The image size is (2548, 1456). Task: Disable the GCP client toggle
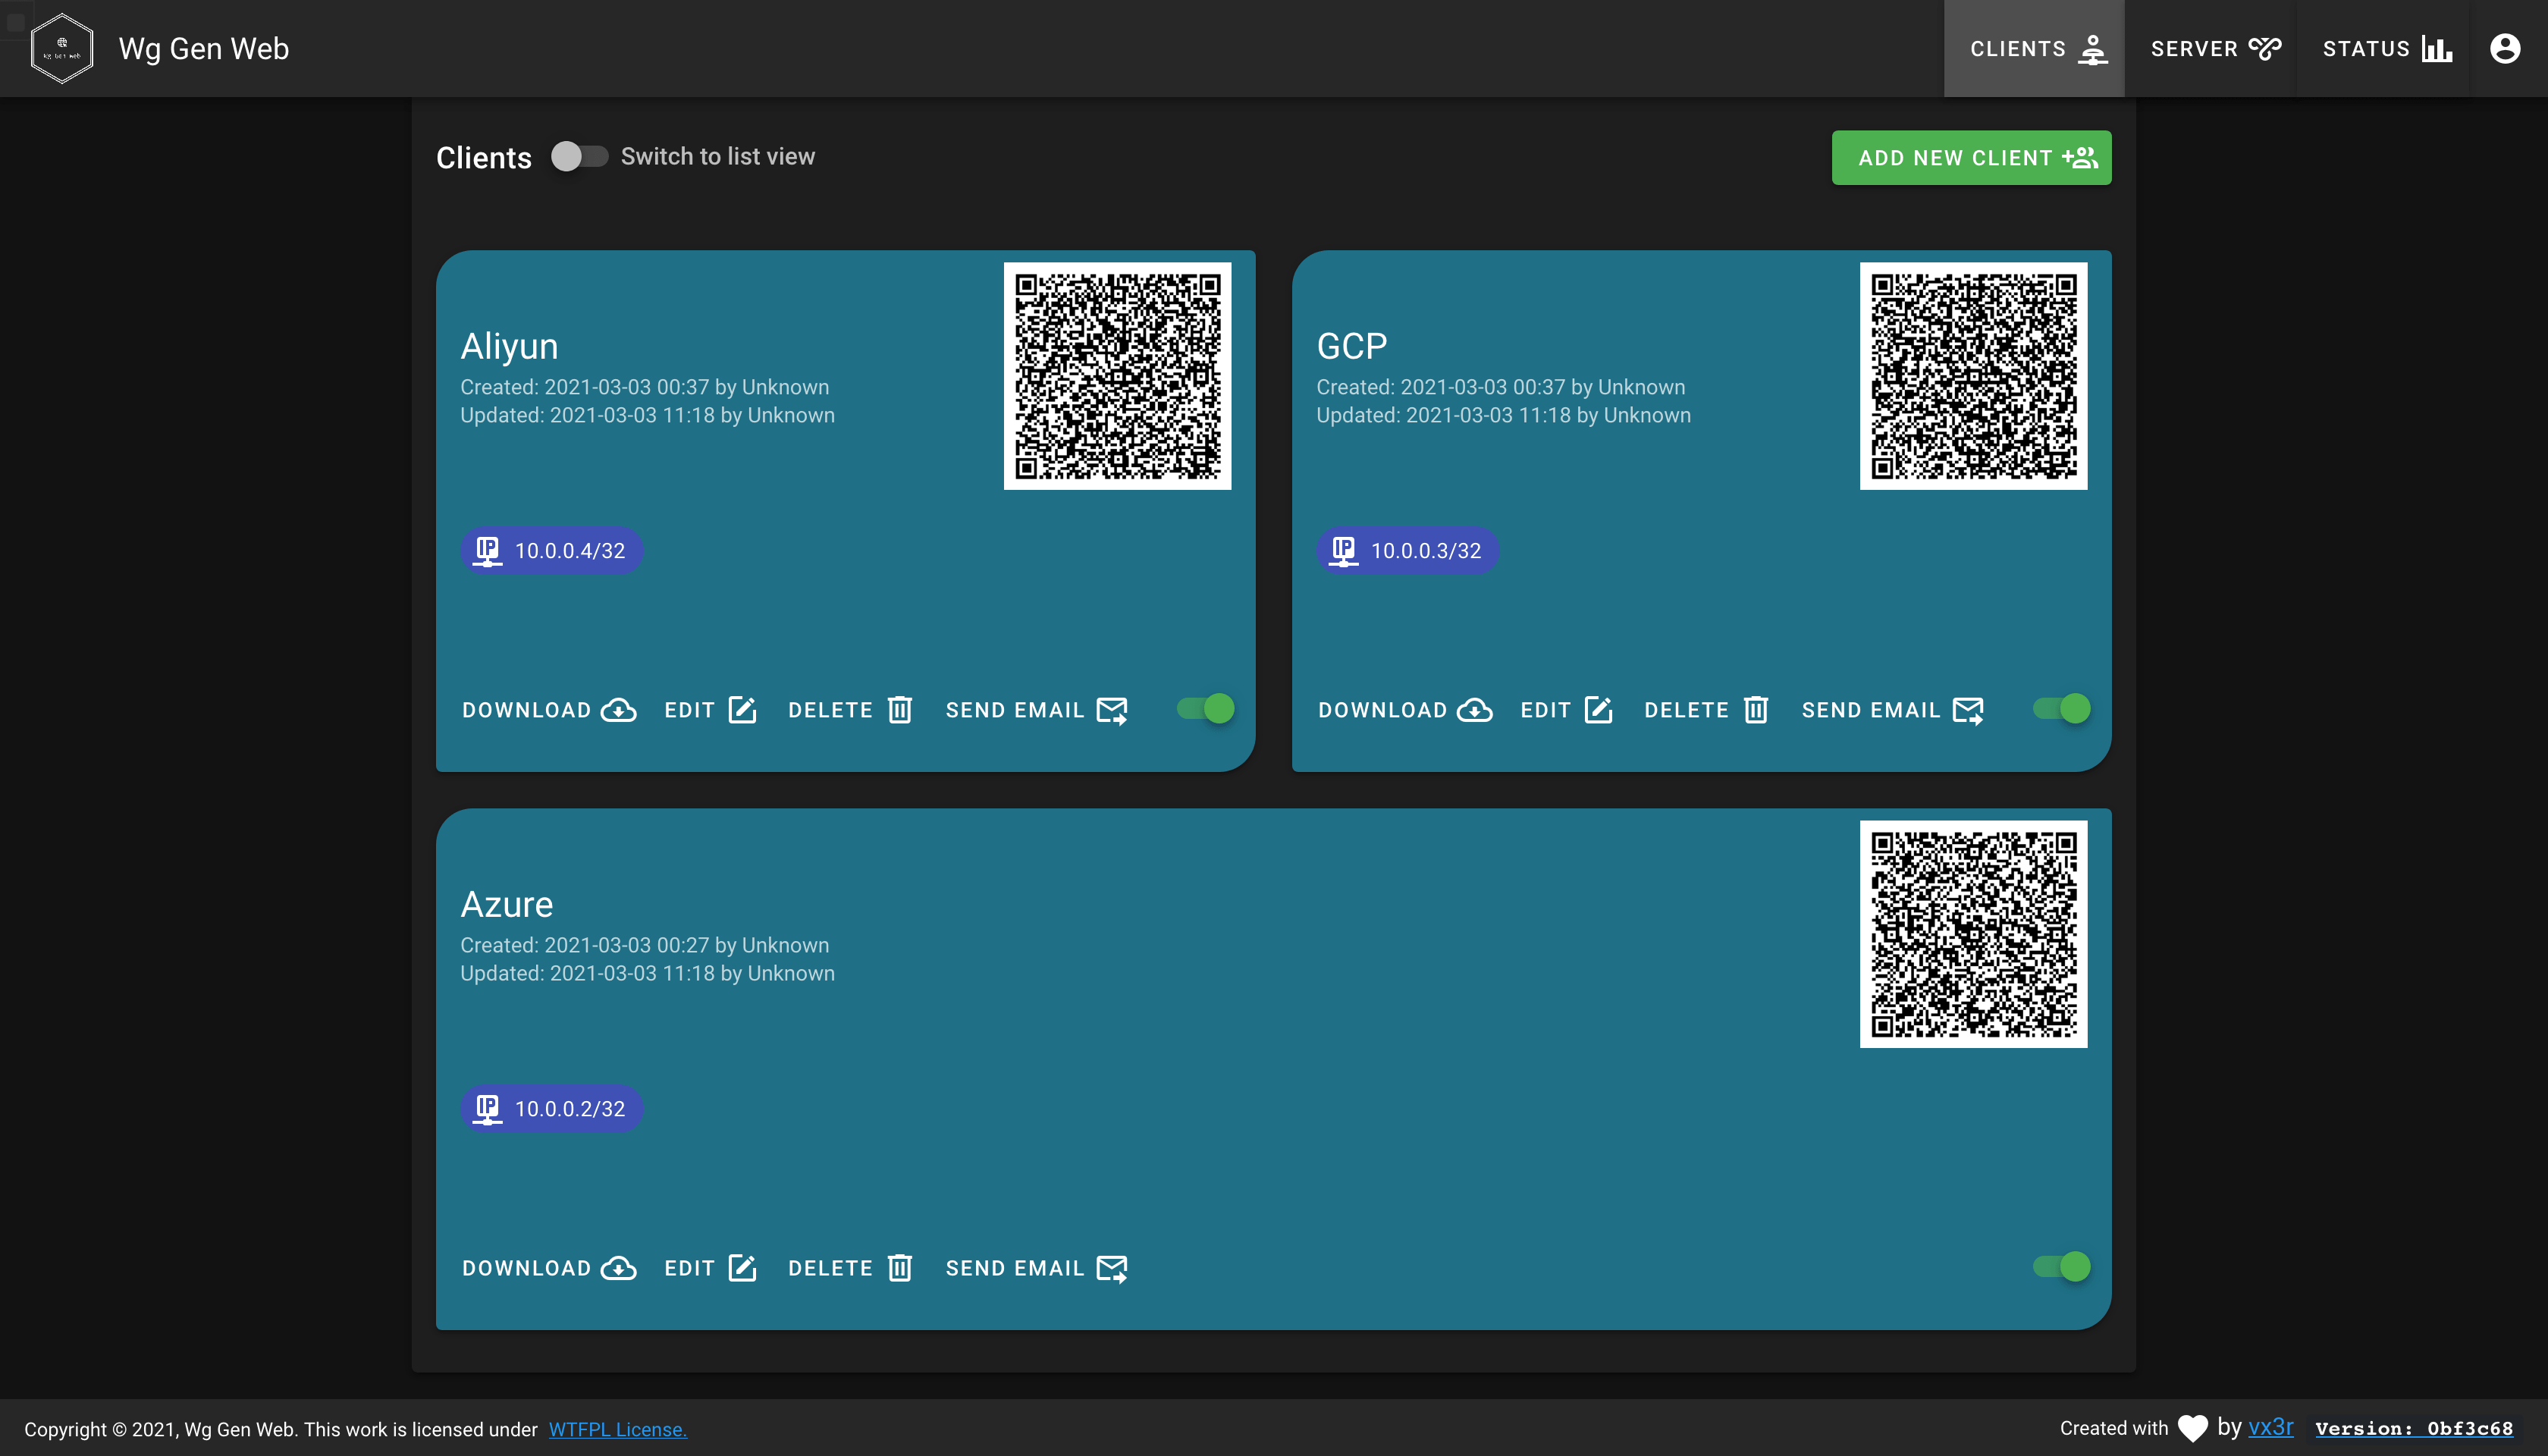pos(2062,709)
